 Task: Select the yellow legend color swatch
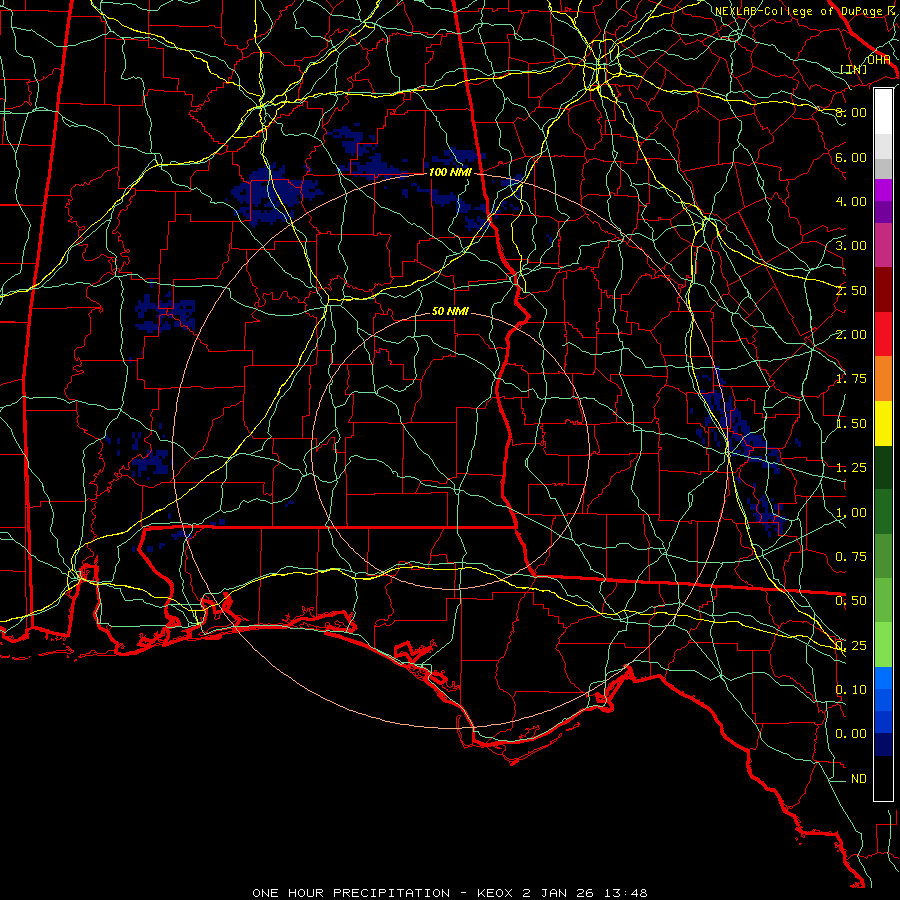coord(883,423)
